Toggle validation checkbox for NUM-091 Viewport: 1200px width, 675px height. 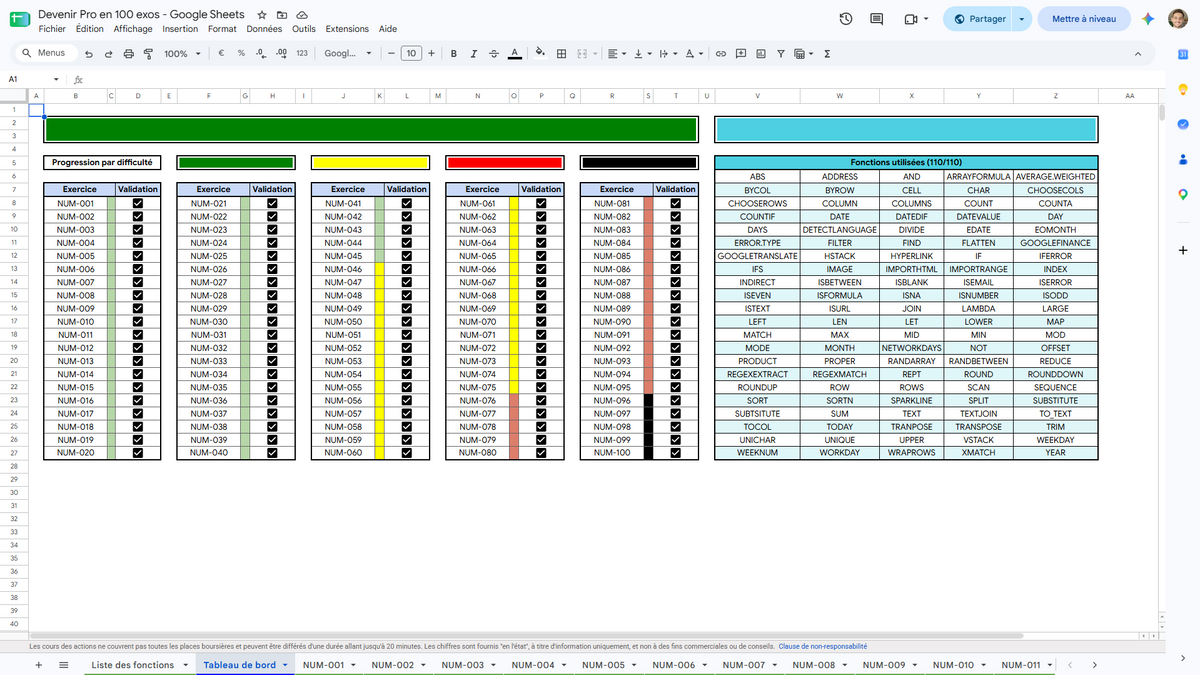coord(676,335)
